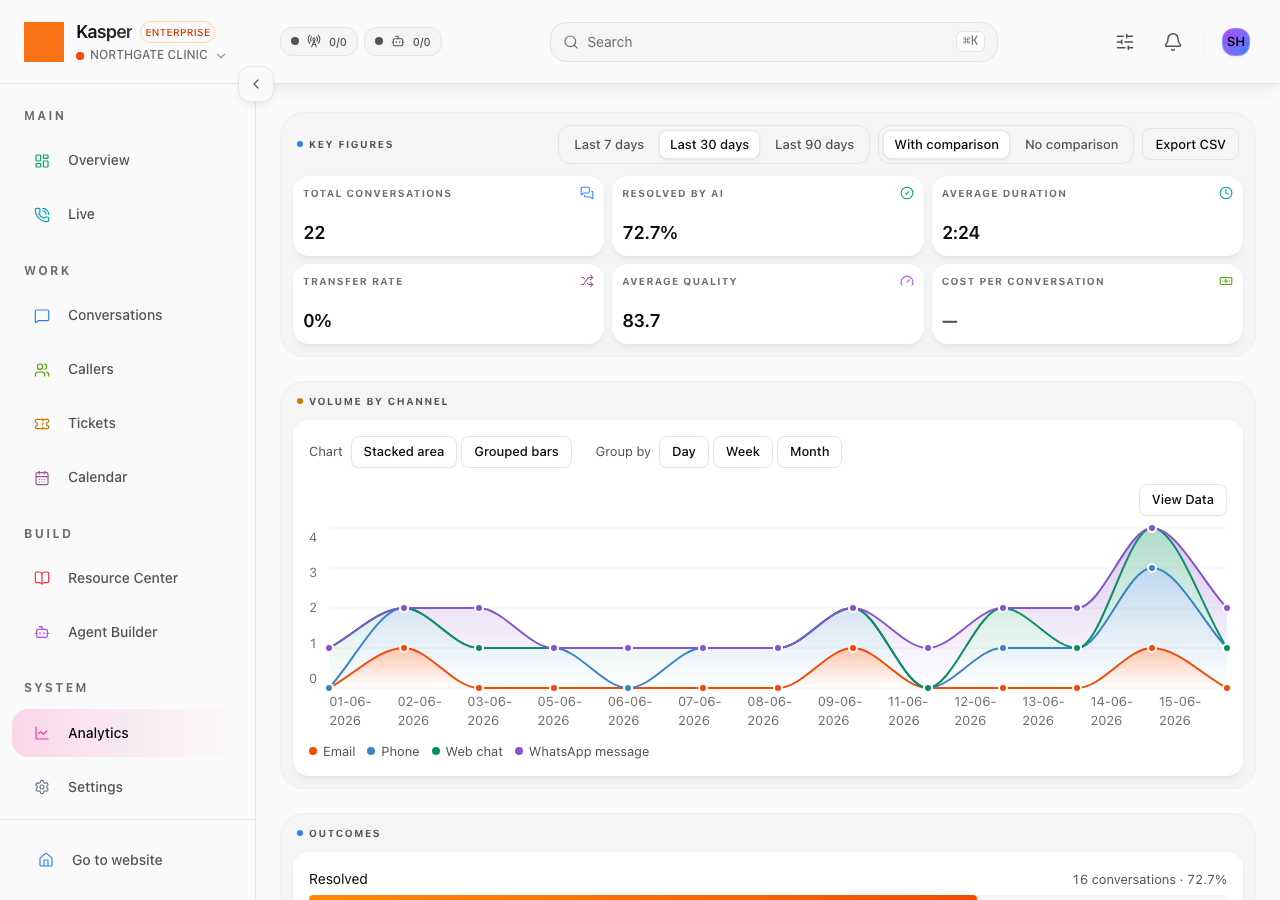Select the Last 30 days range

(709, 144)
